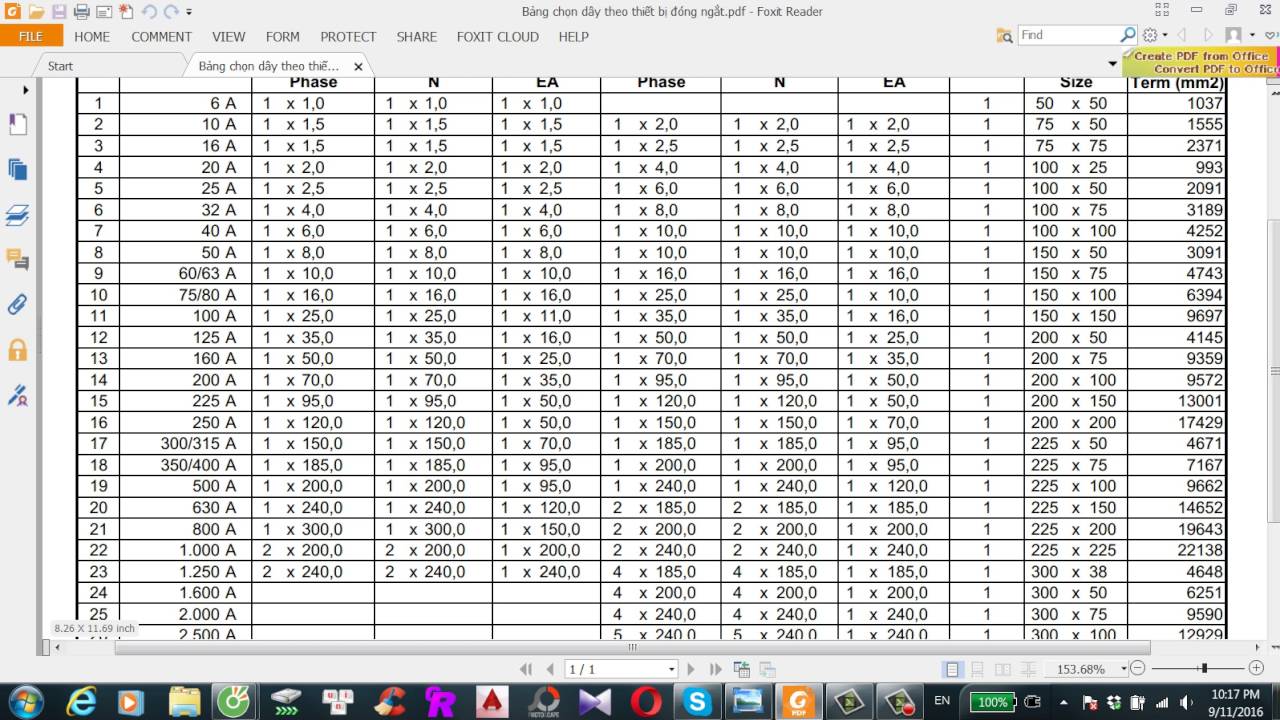The height and width of the screenshot is (720, 1280).
Task: Click the search settings gear icon
Action: tap(1150, 35)
